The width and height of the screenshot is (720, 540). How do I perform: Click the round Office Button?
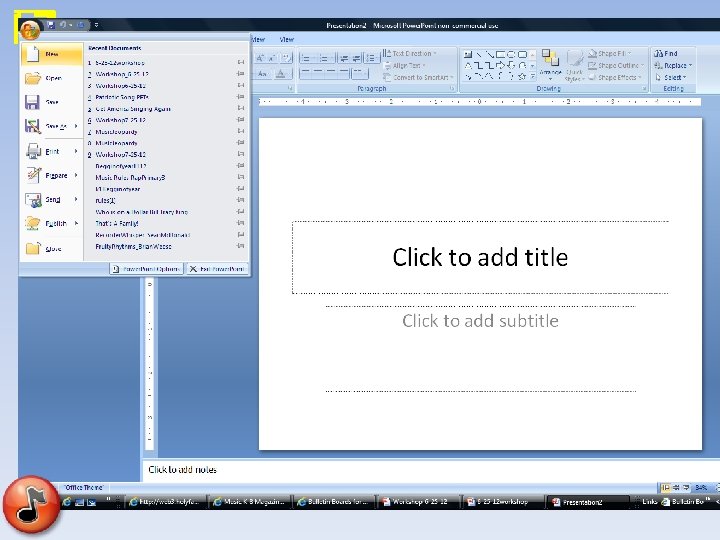30,29
